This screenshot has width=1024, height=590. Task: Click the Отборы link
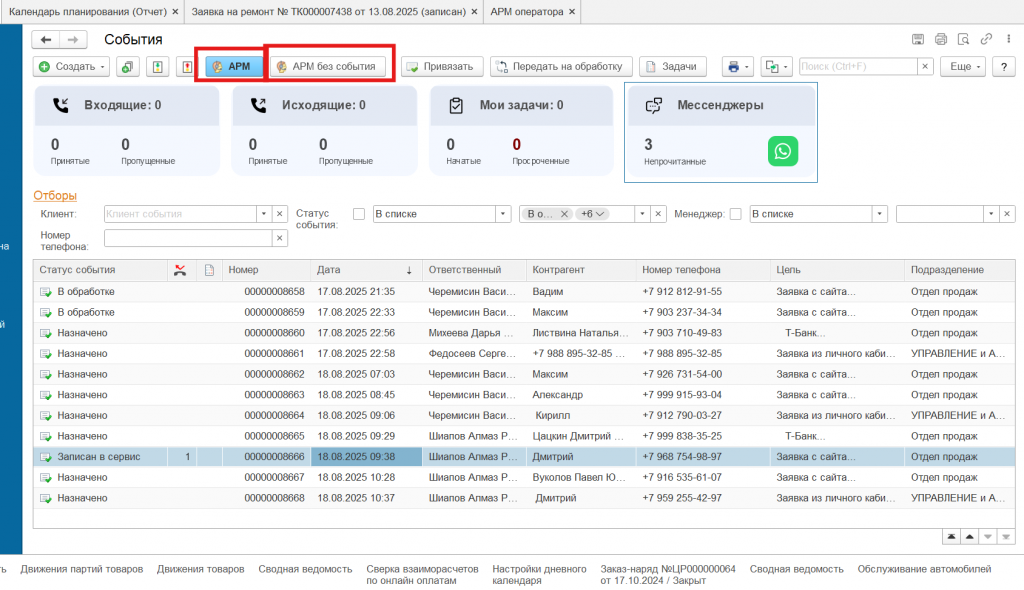pos(55,196)
